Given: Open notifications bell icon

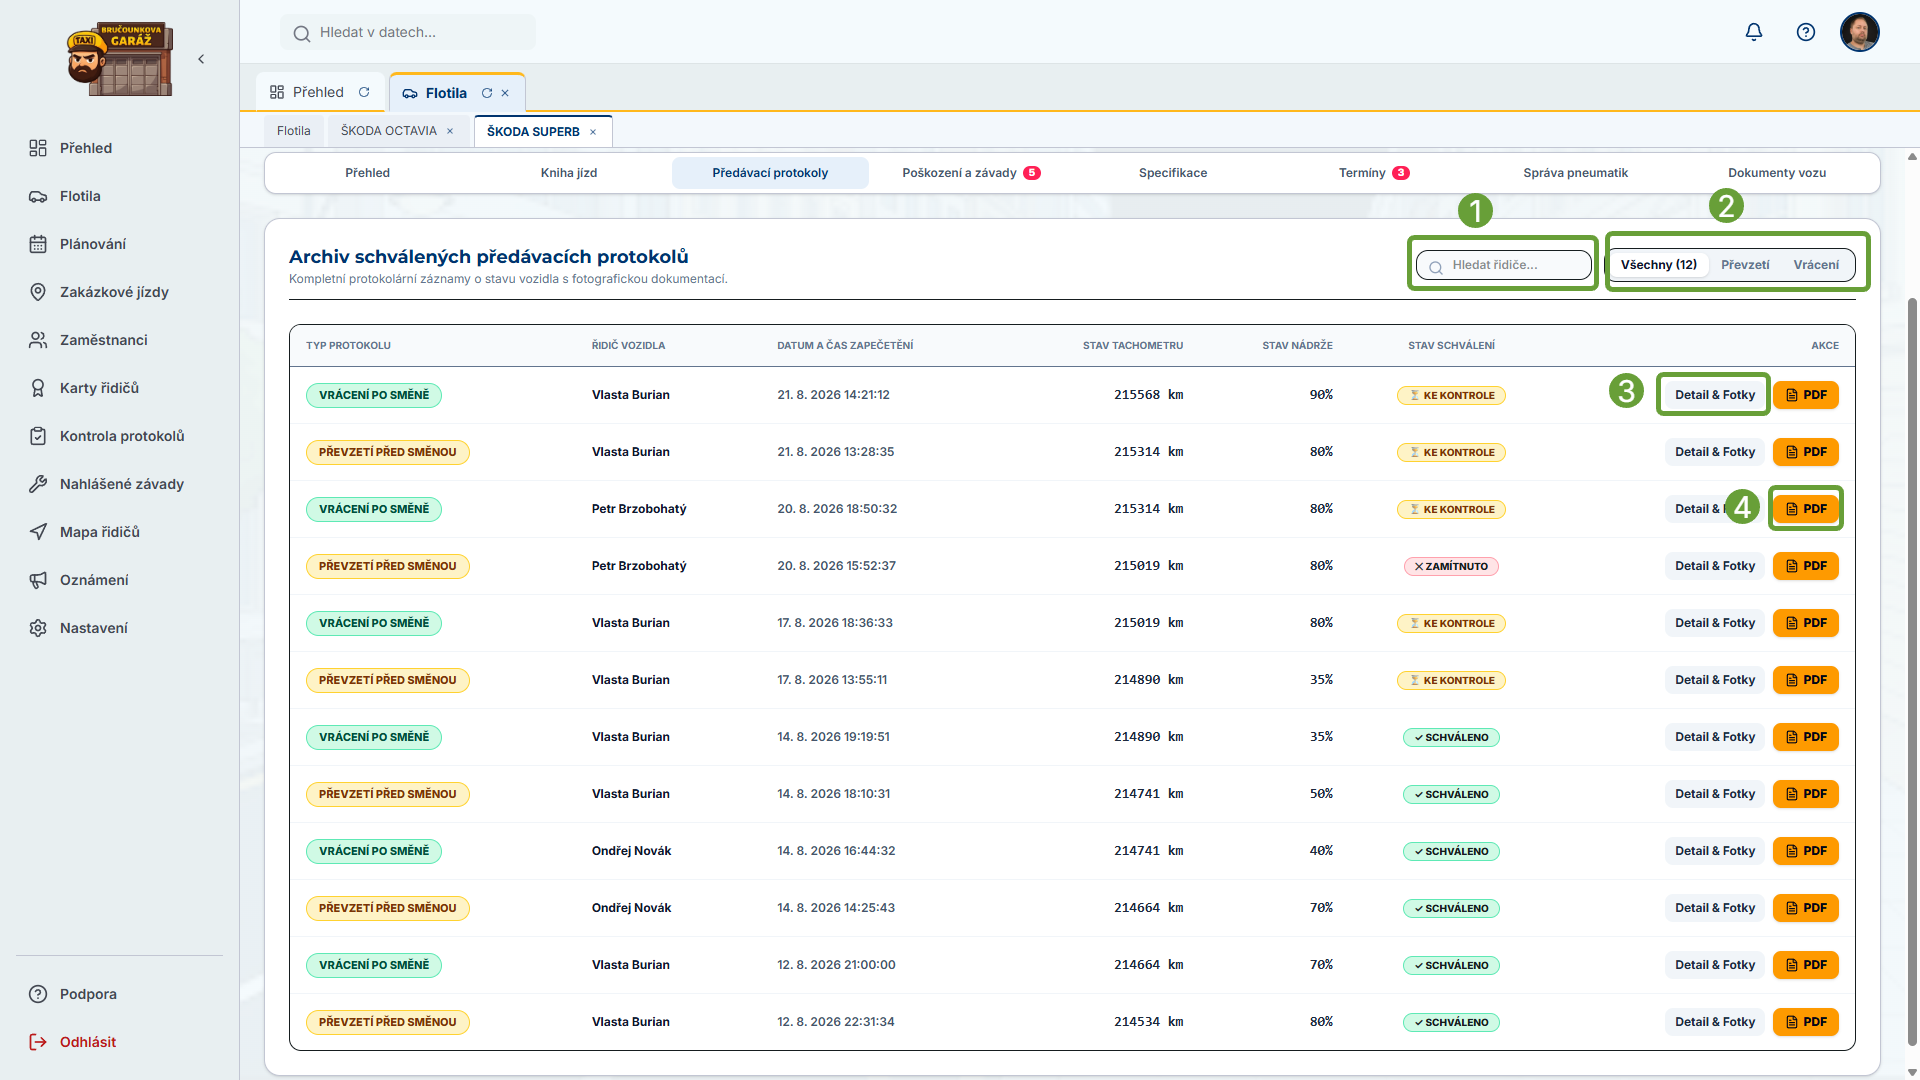Looking at the screenshot, I should click(1754, 32).
